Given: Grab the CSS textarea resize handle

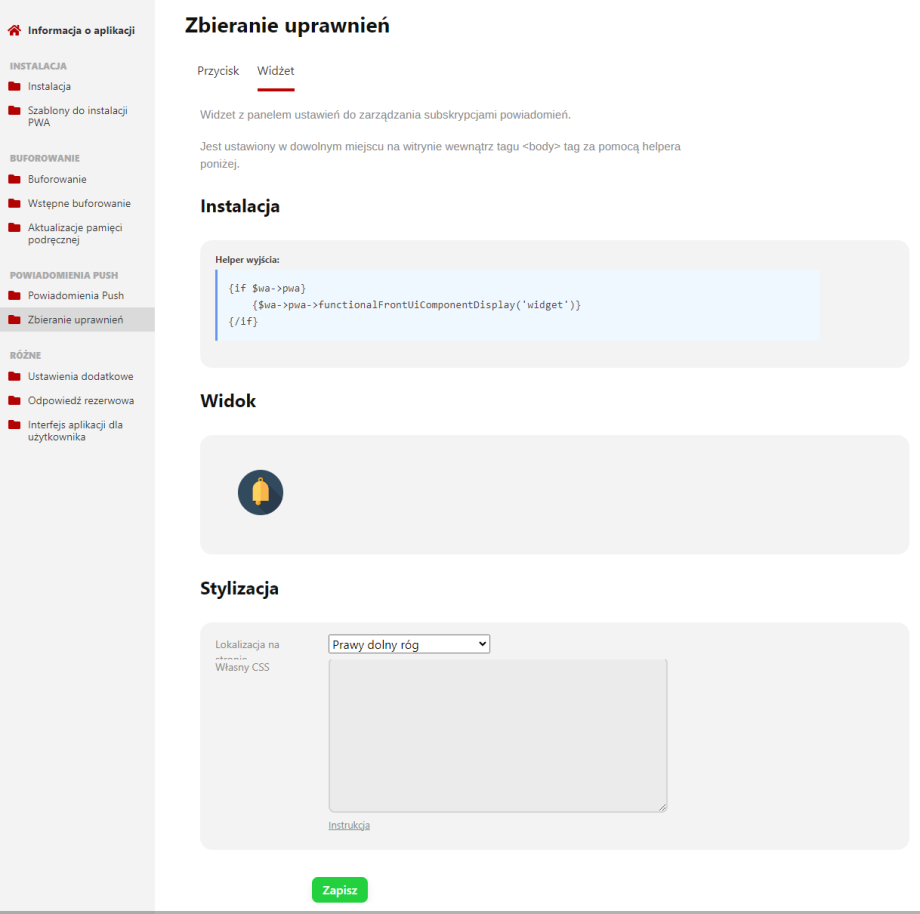Looking at the screenshot, I should tap(662, 807).
